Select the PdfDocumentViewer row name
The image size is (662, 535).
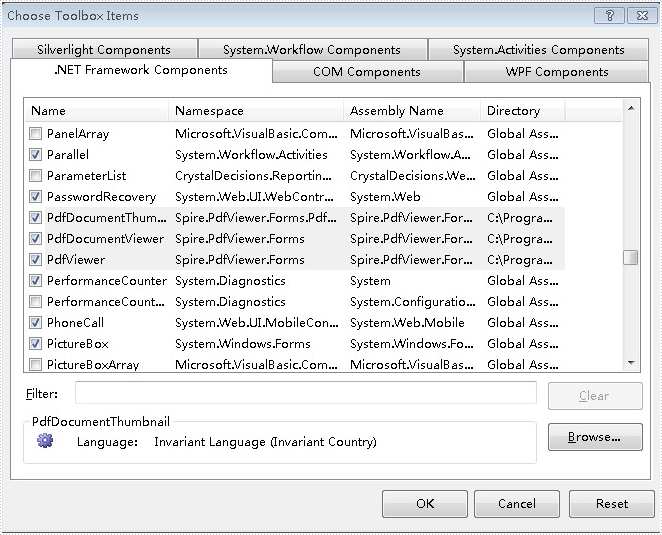click(x=105, y=239)
